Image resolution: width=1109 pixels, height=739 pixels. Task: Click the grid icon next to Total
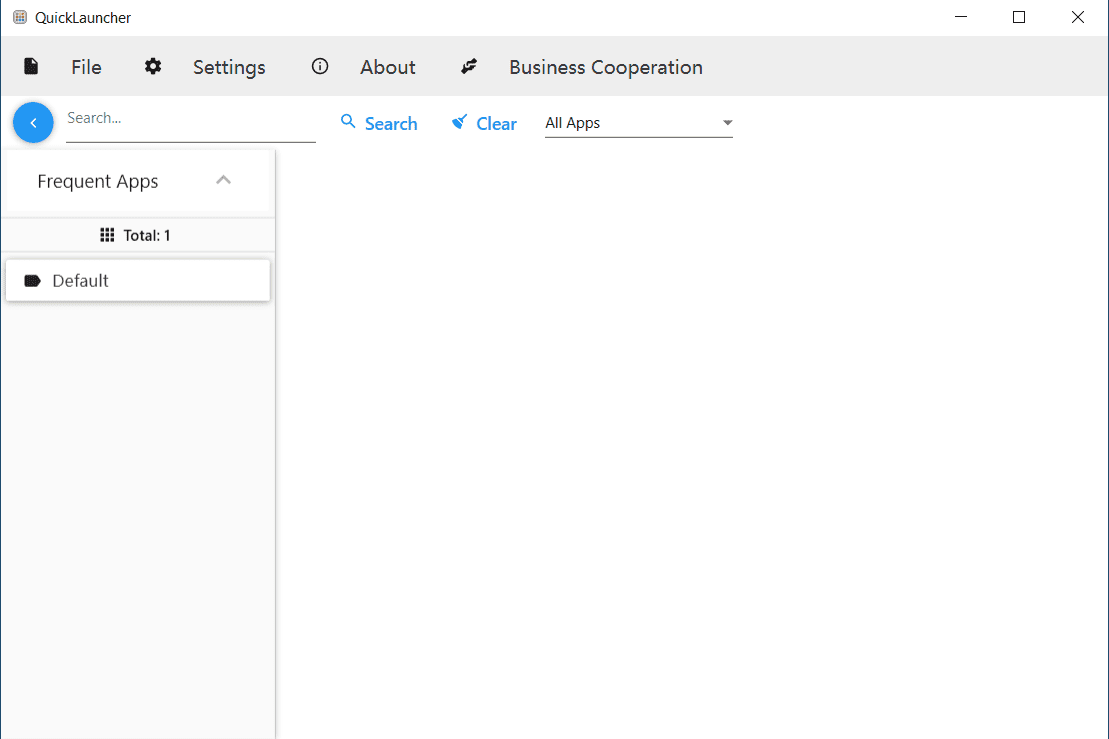tap(108, 235)
